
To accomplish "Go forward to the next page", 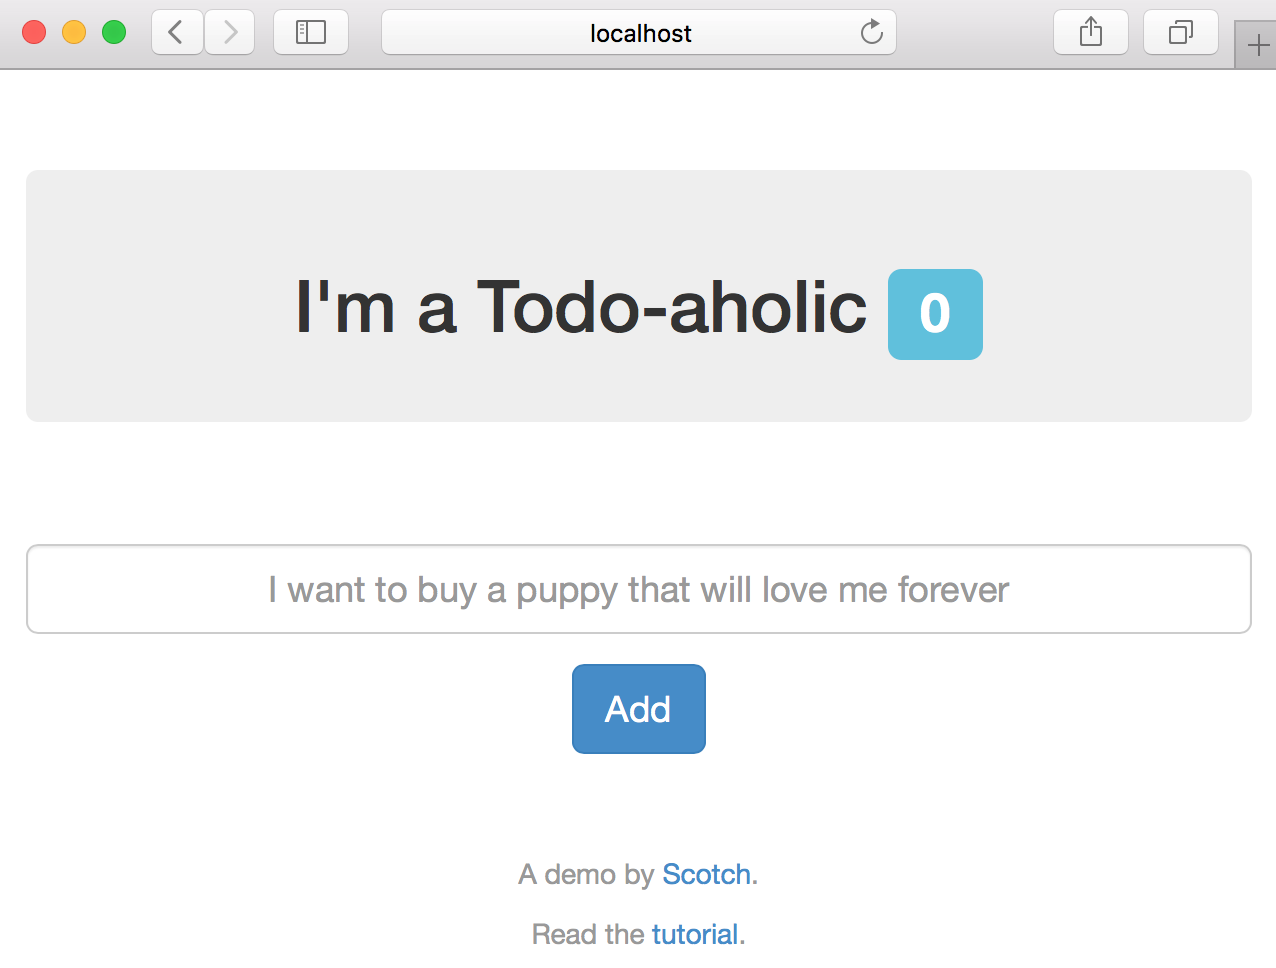I will [230, 33].
